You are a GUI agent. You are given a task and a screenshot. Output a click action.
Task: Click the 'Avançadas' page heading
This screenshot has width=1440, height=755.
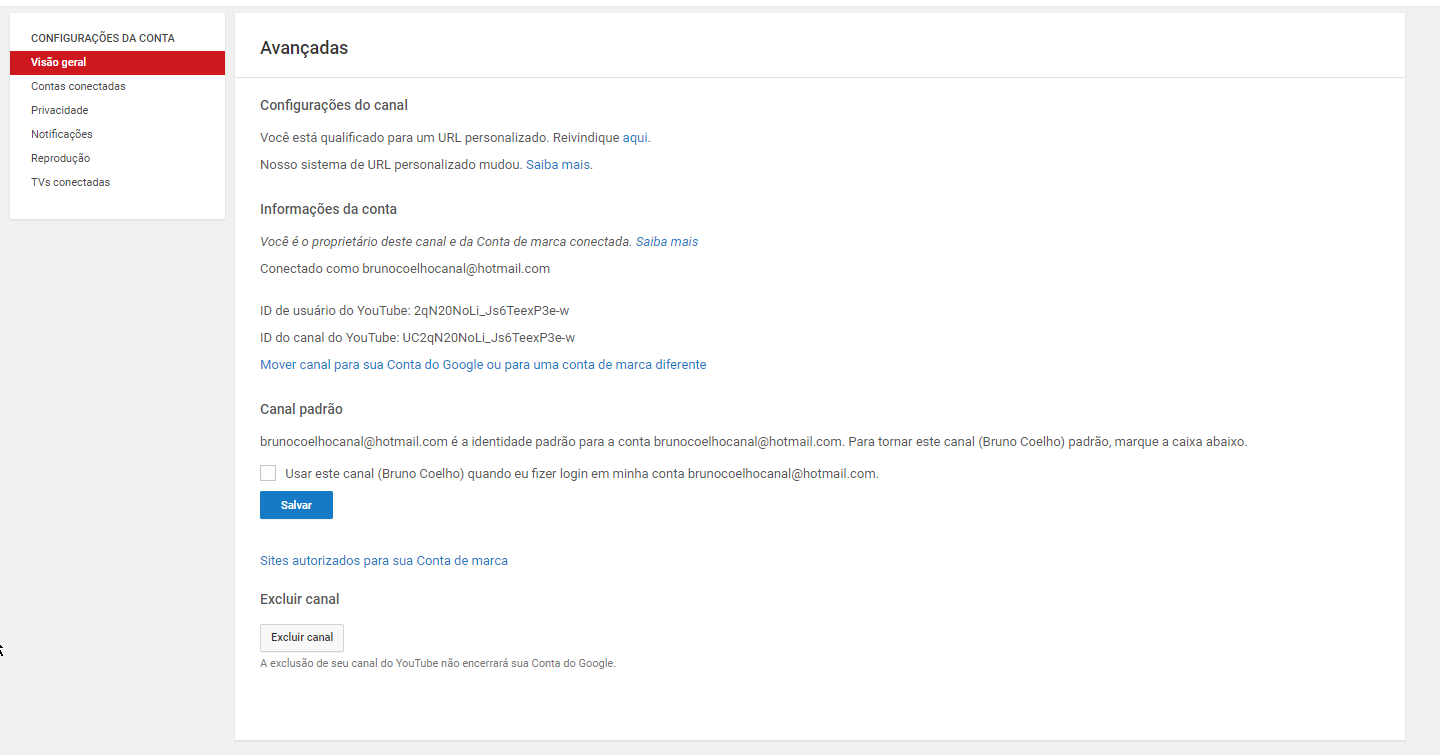(304, 48)
